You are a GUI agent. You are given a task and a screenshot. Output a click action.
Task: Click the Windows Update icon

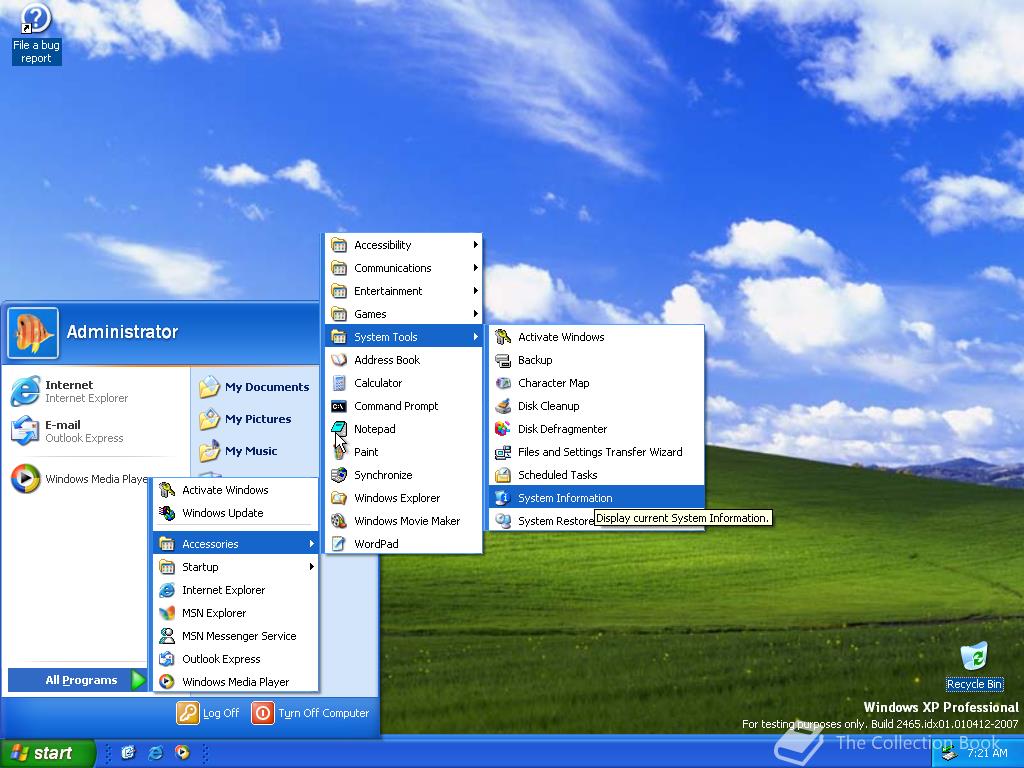[x=167, y=513]
